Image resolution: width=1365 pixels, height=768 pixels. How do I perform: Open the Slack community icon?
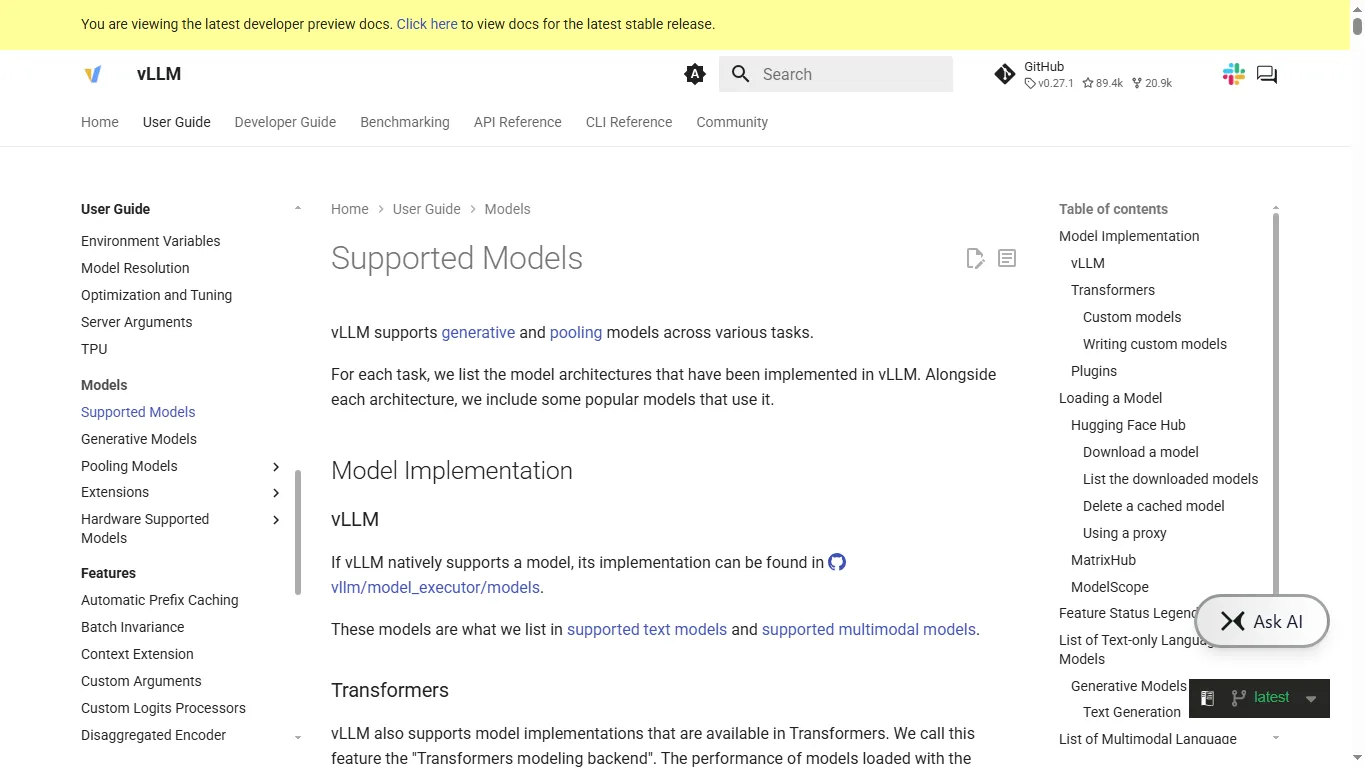coord(1234,74)
